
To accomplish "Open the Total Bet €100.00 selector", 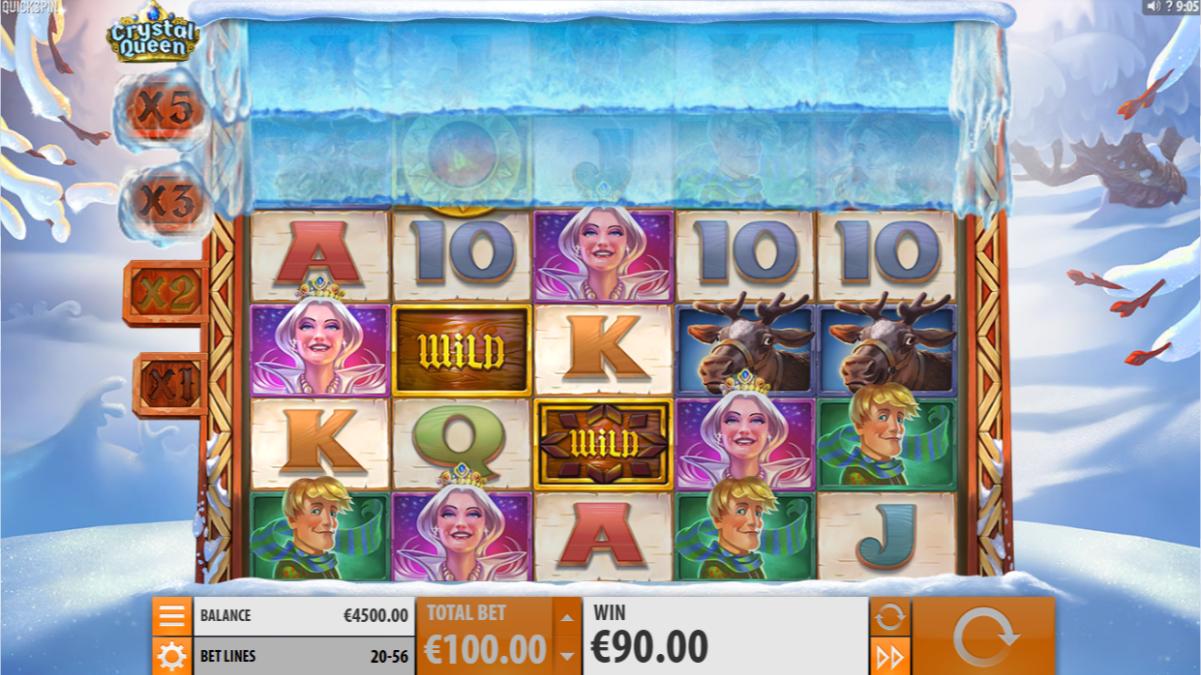I will (x=484, y=636).
